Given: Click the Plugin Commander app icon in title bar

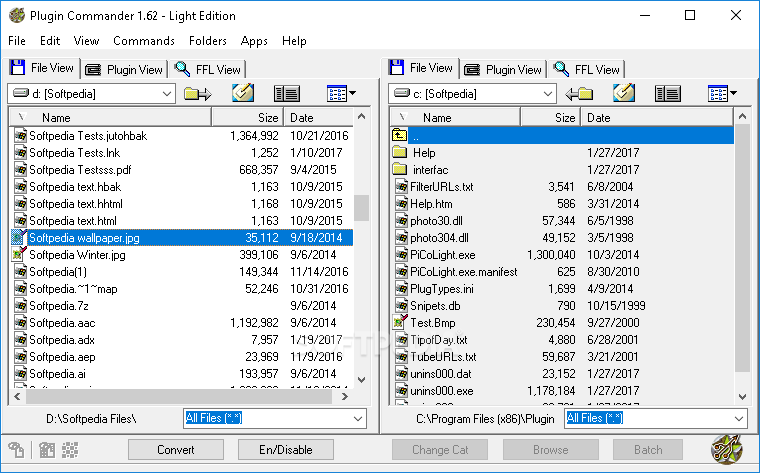Looking at the screenshot, I should click(17, 16).
